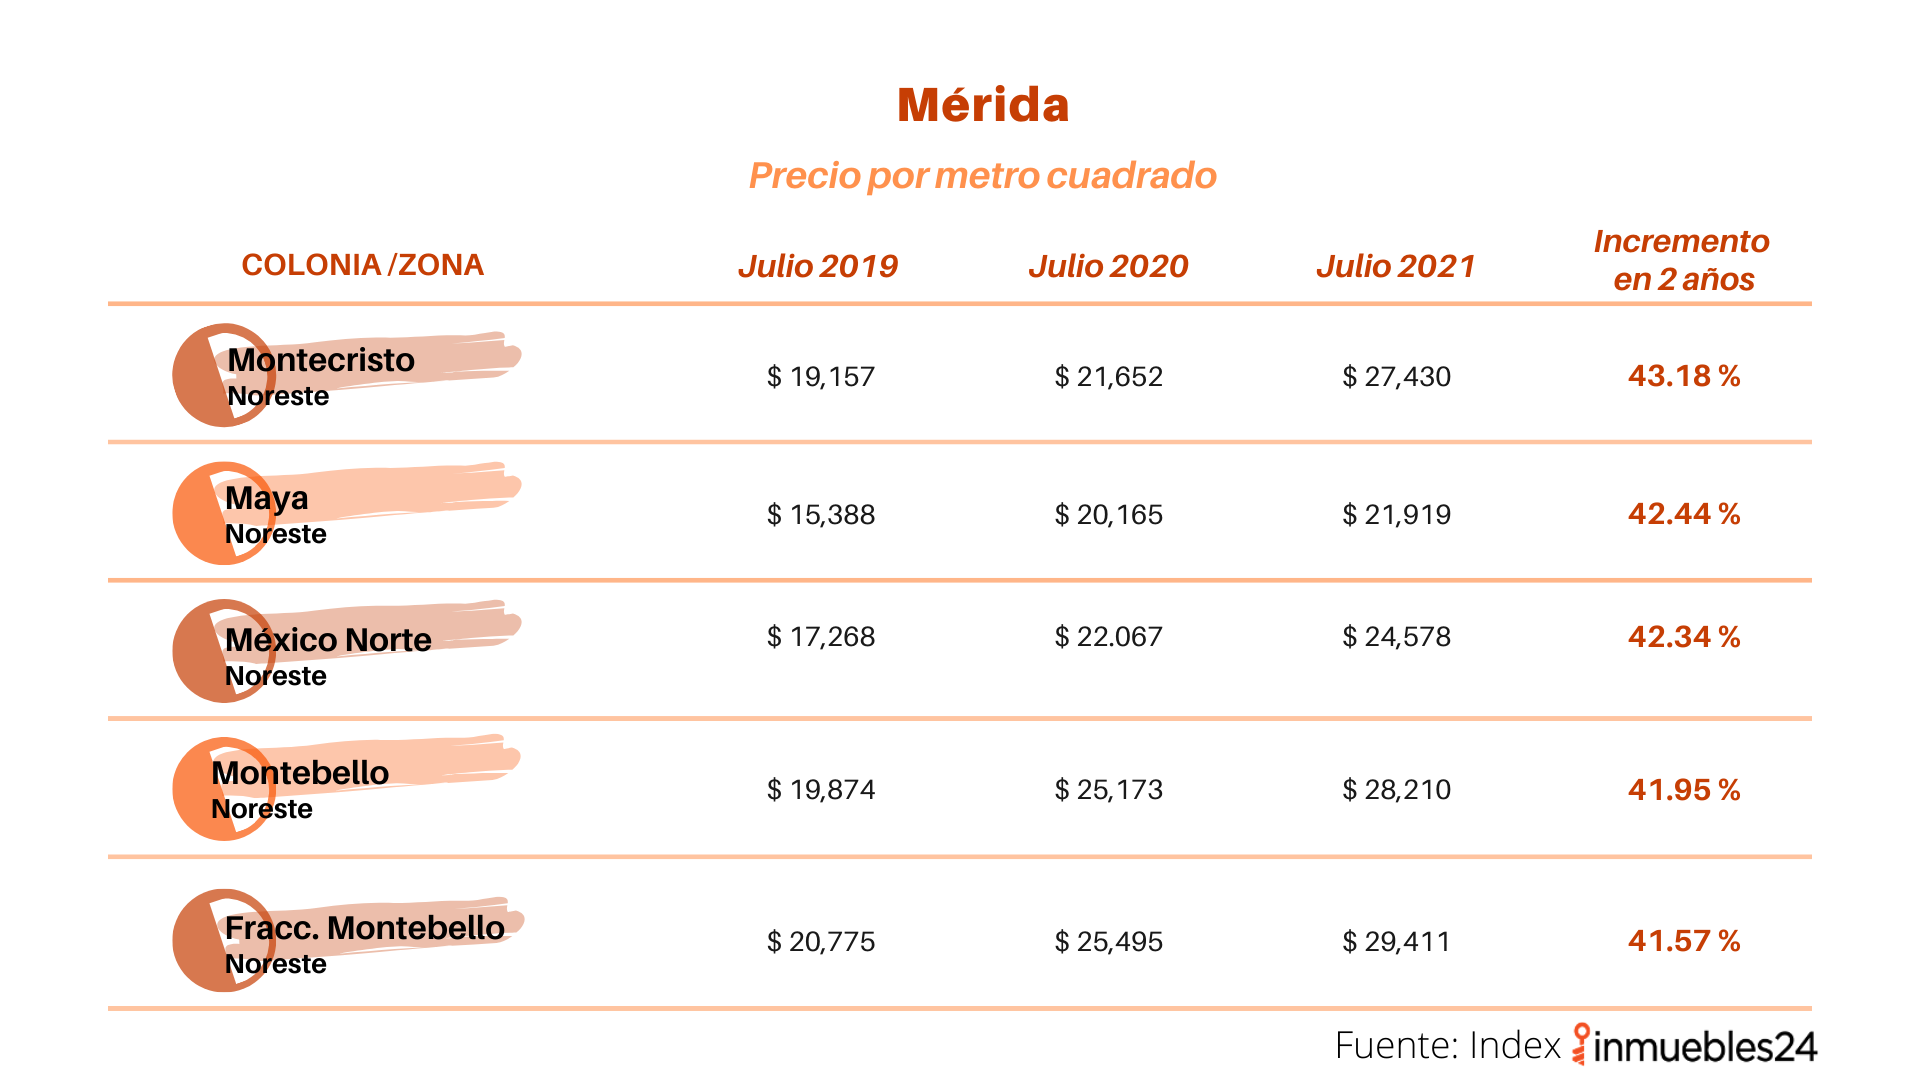The width and height of the screenshot is (1920, 1080).
Task: Select the Julio 2020 column header
Action: [x=1108, y=266]
